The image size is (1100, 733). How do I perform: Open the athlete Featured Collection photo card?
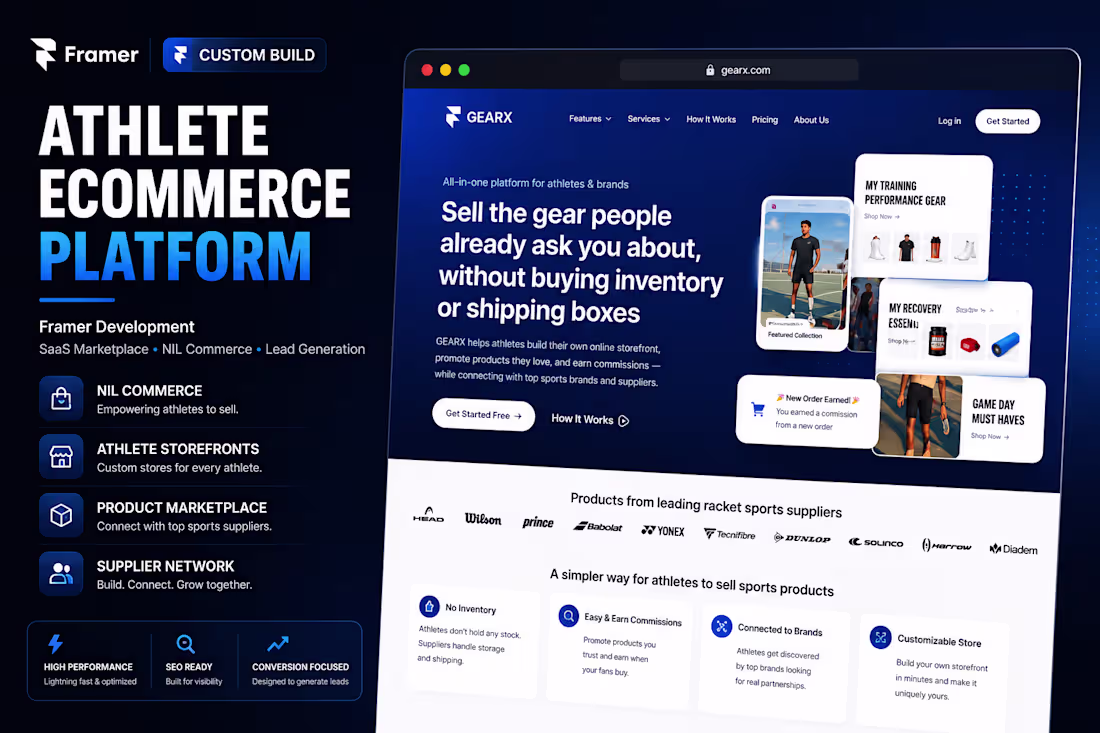tap(805, 272)
